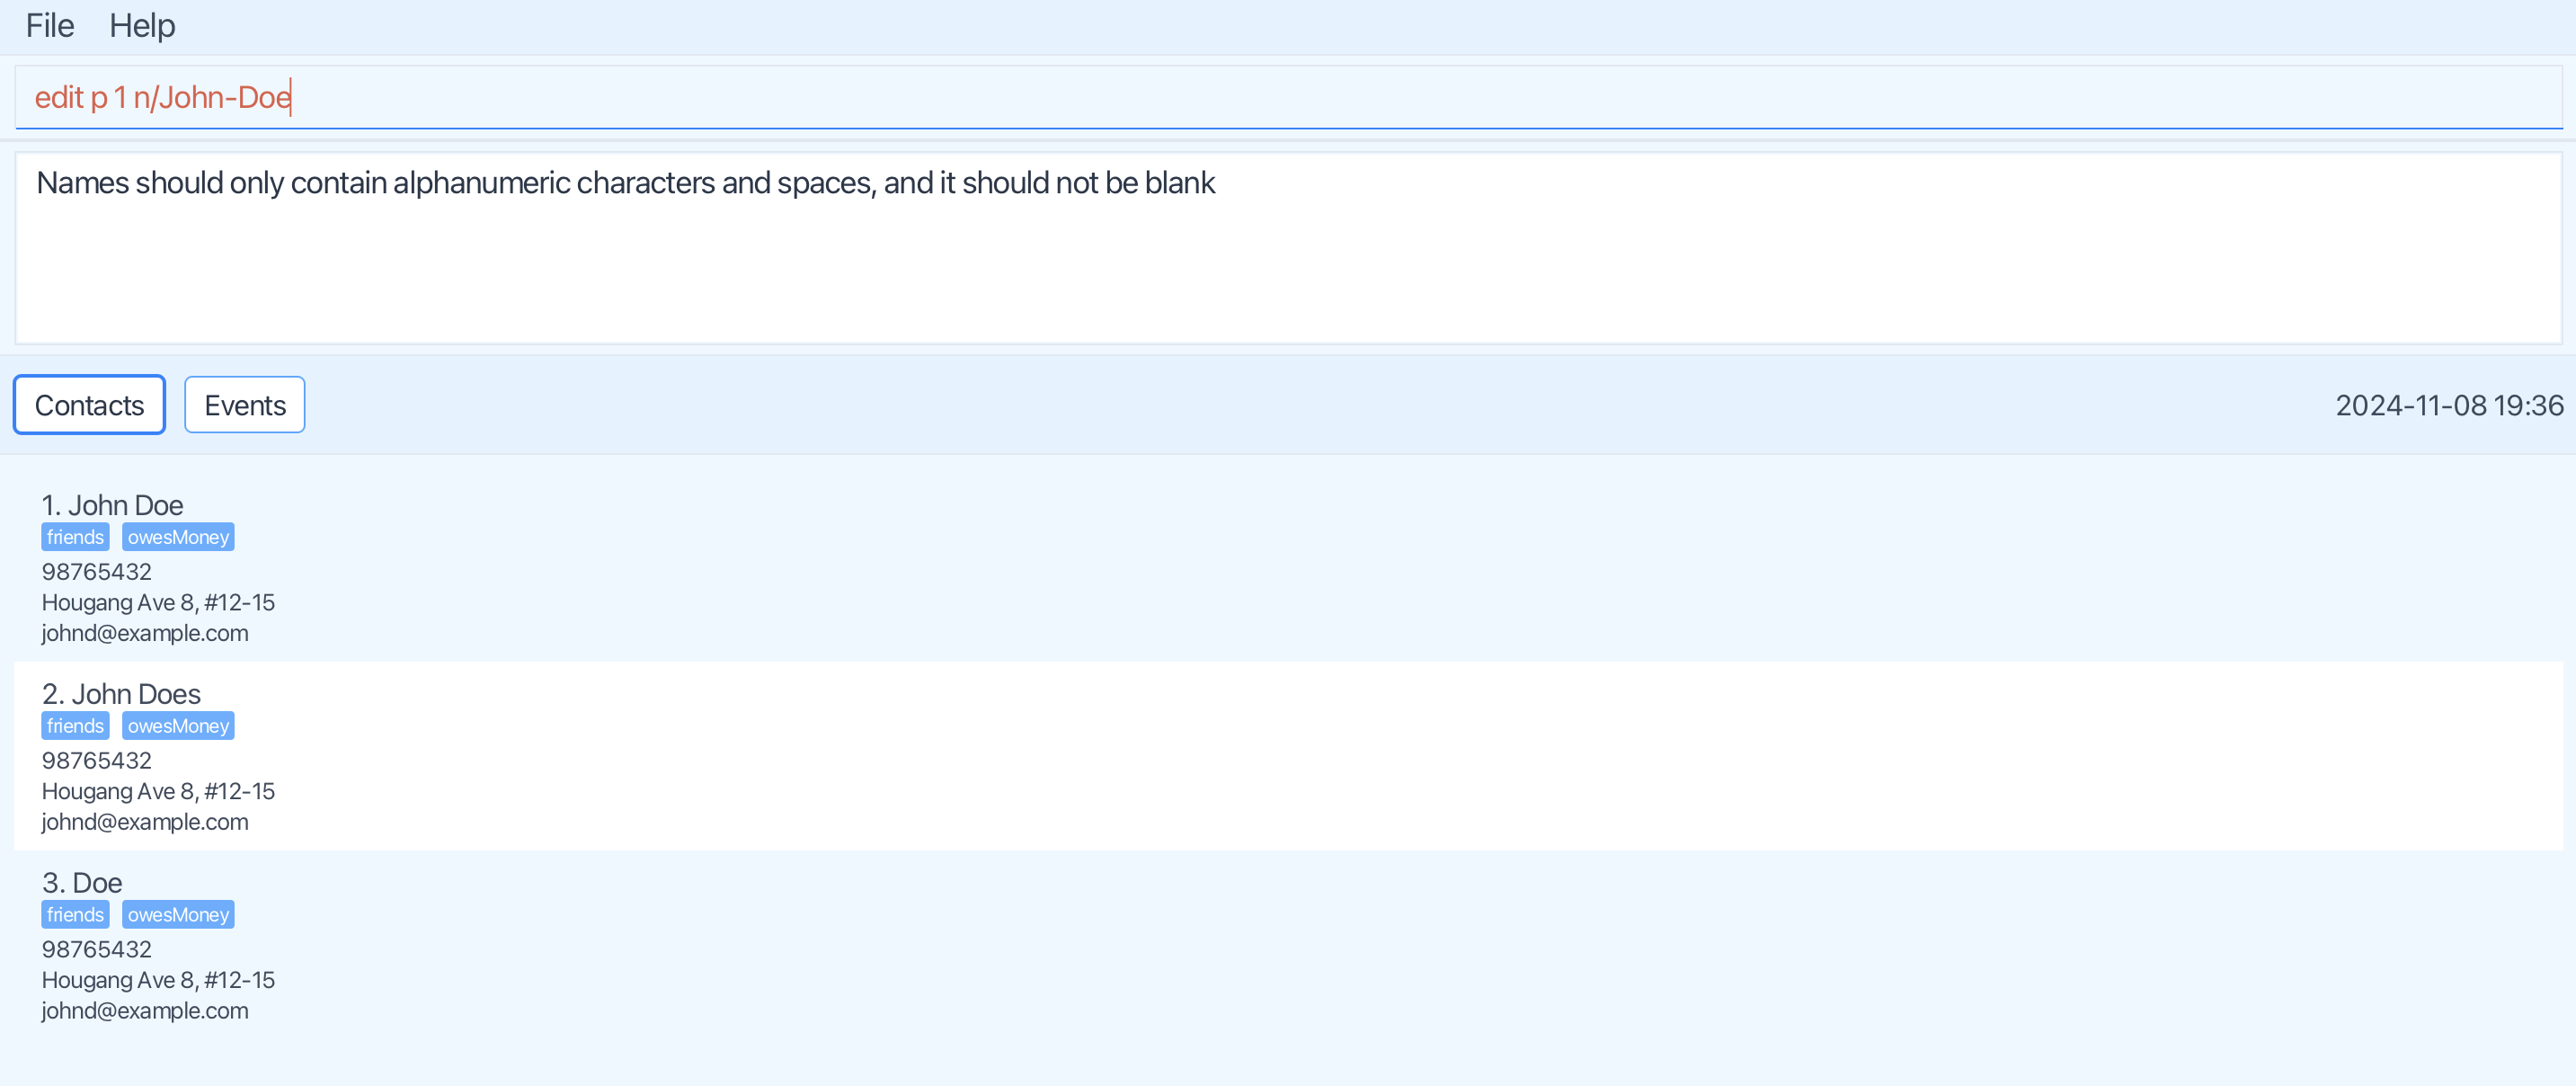Click the date and time display
This screenshot has height=1086, width=2576.
pyautogui.click(x=2448, y=405)
